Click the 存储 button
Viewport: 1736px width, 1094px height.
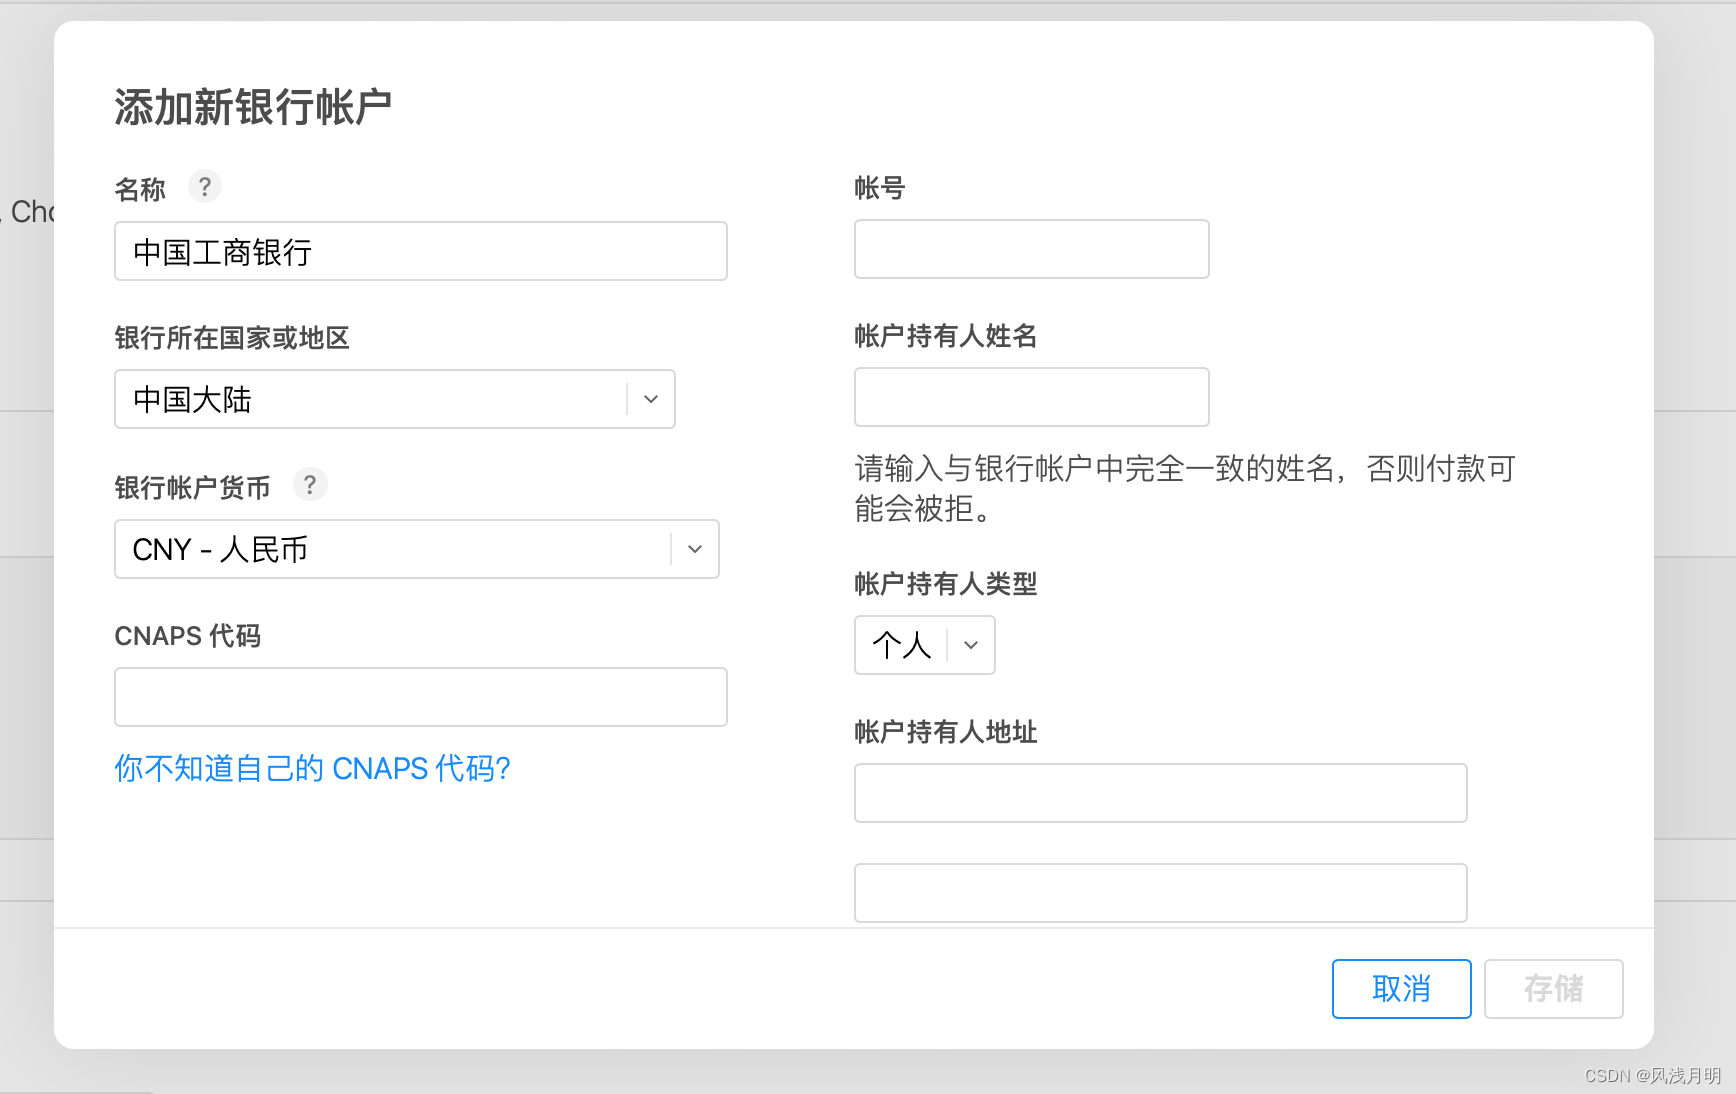click(x=1554, y=989)
